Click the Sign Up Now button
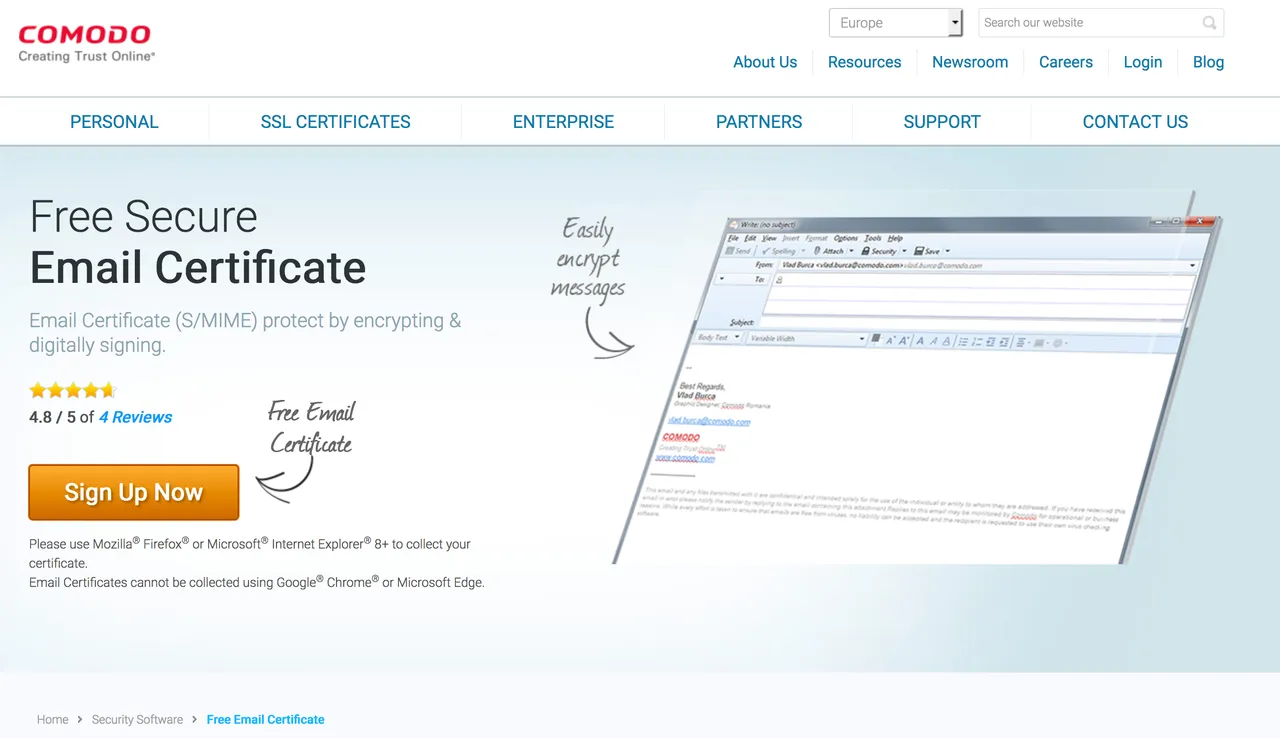The image size is (1280, 738). point(134,492)
